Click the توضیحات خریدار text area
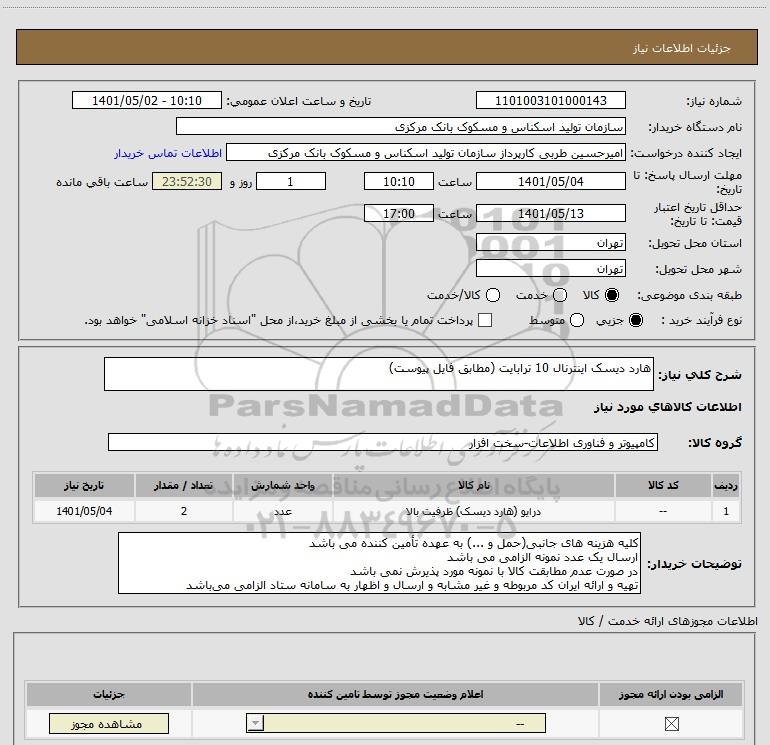 click(x=379, y=563)
